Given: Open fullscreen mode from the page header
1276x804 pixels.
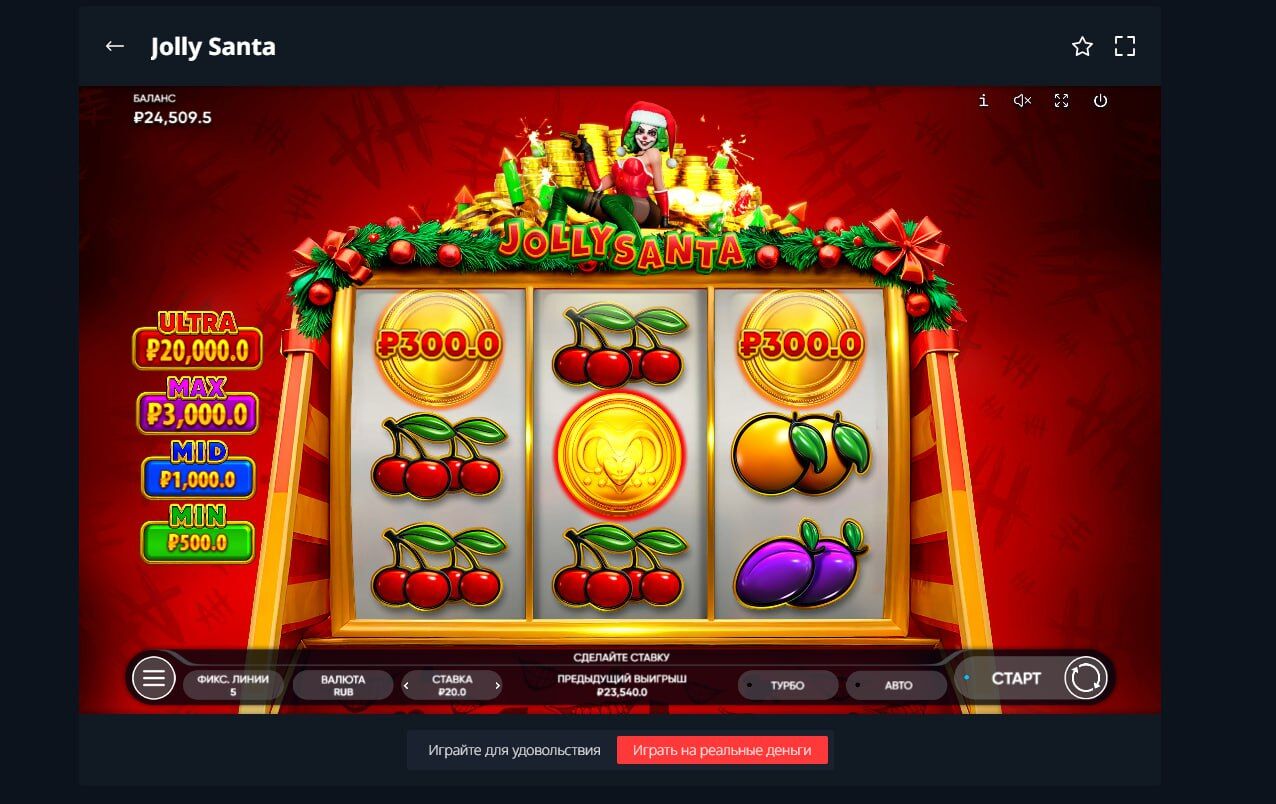Looking at the screenshot, I should click(x=1125, y=46).
